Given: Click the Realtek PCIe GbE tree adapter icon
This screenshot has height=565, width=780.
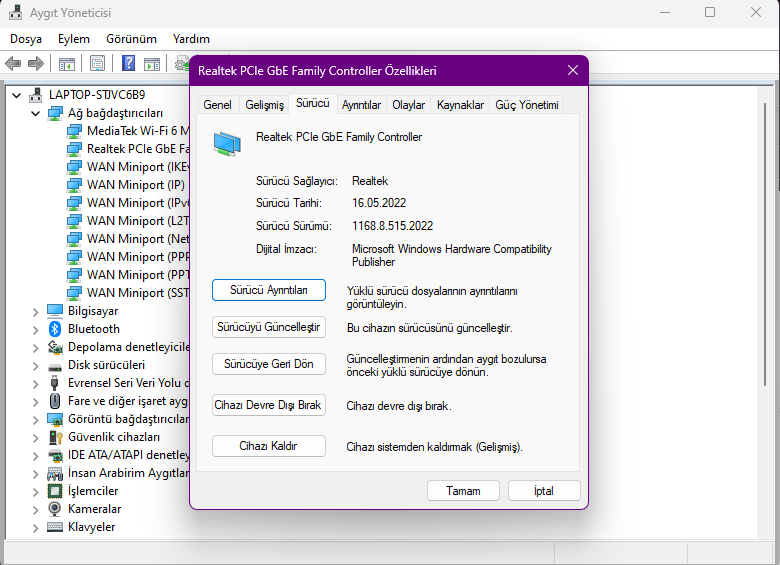Looking at the screenshot, I should coord(74,149).
